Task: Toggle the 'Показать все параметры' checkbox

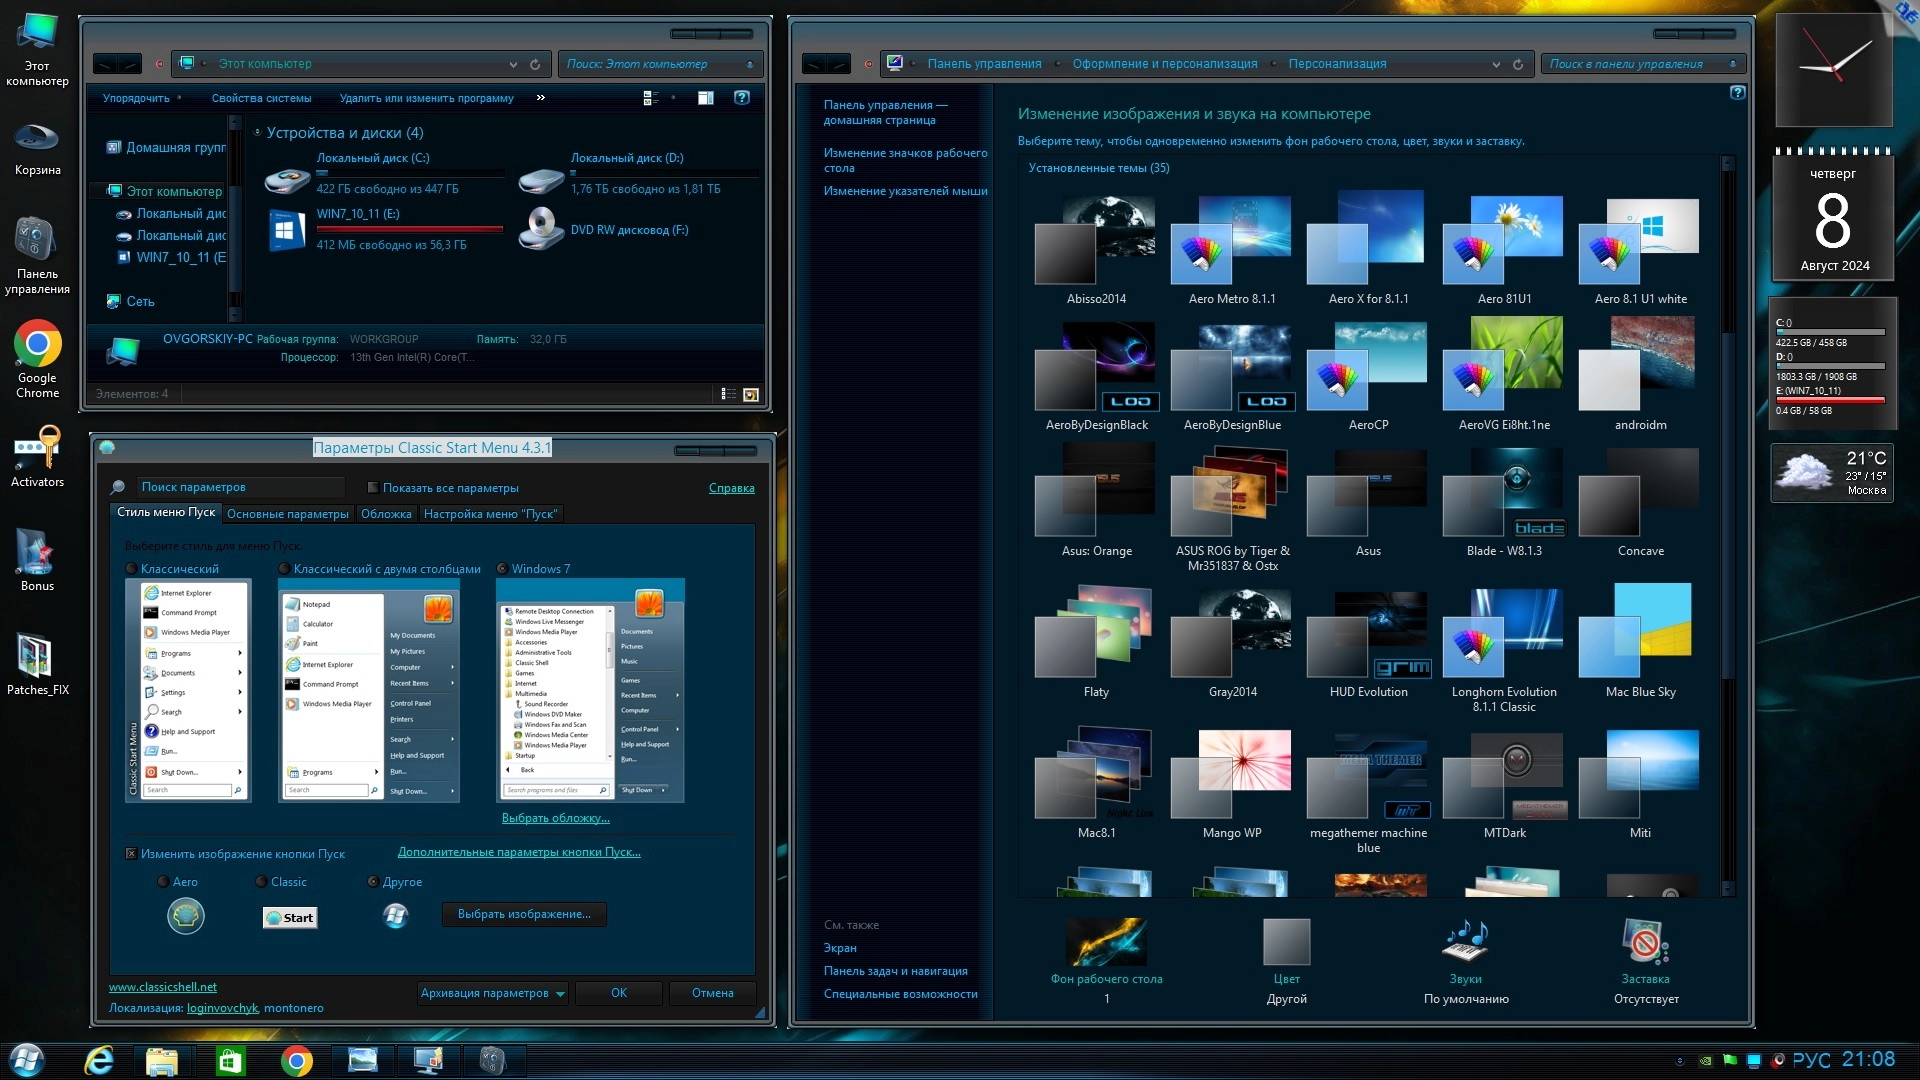Action: (x=373, y=488)
